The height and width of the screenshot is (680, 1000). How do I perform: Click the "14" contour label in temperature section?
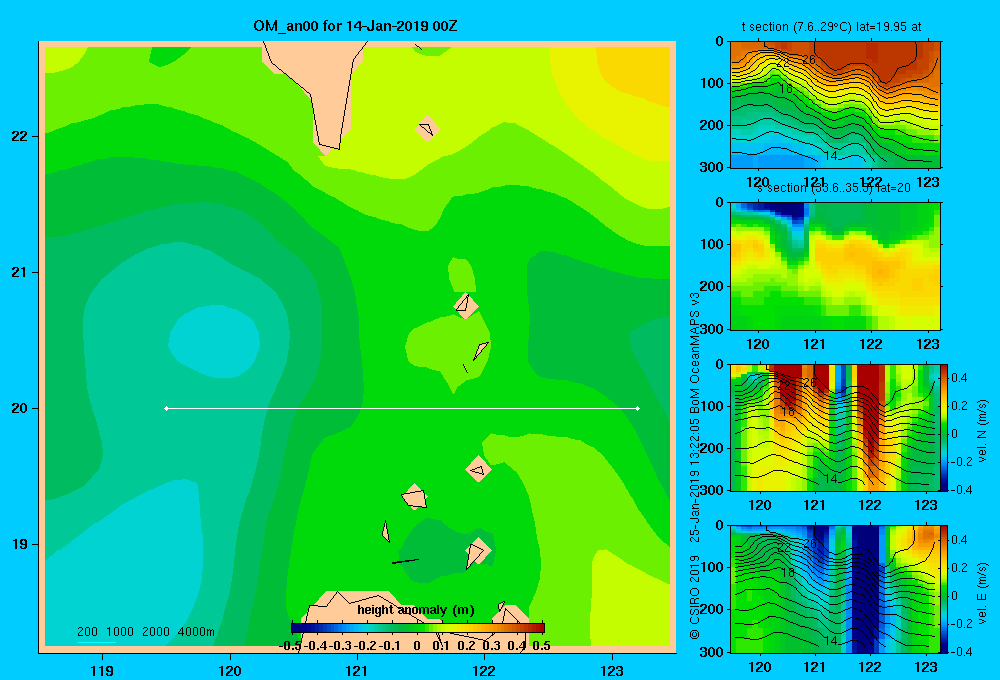[x=830, y=156]
